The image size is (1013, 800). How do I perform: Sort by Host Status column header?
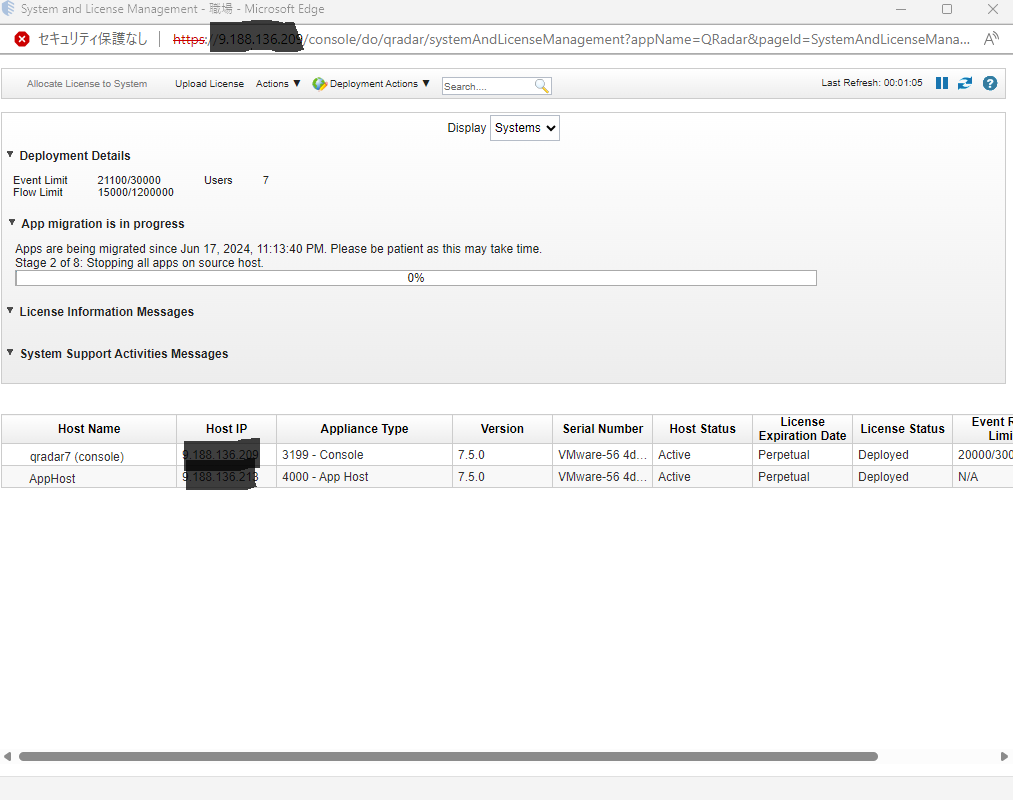coord(702,429)
